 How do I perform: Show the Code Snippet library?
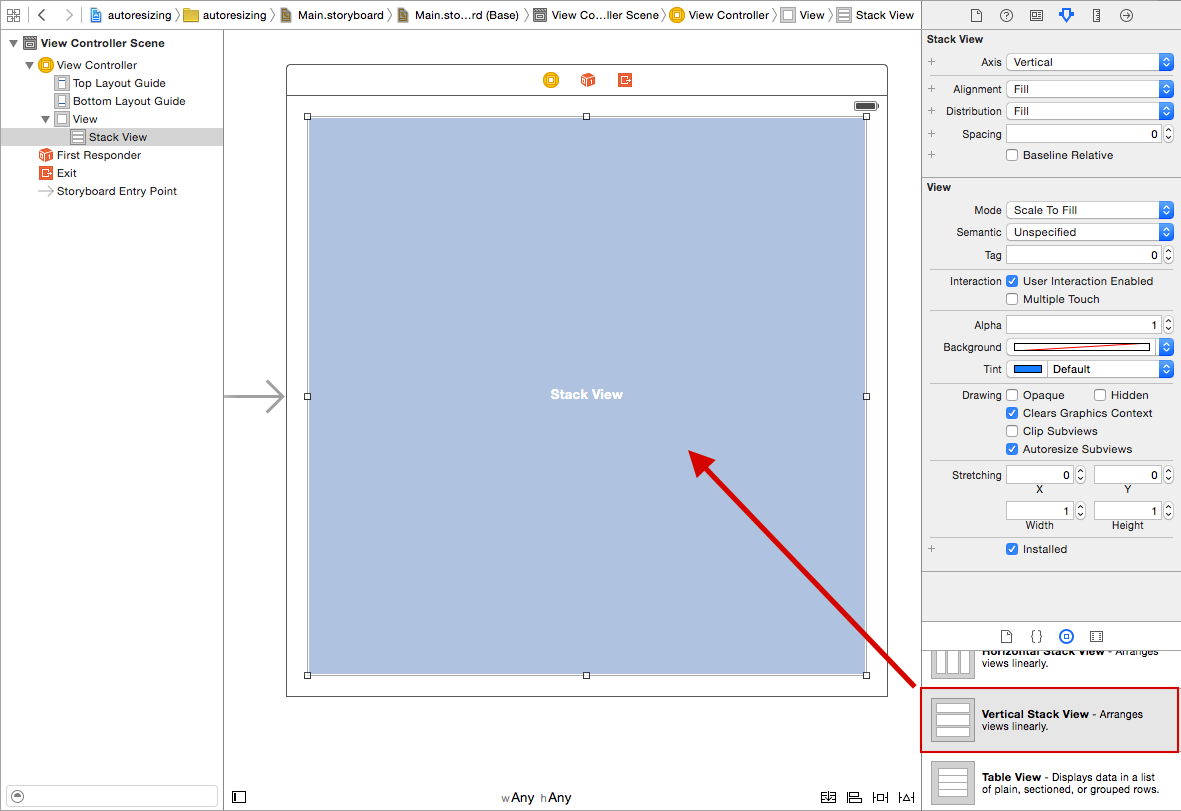[x=1036, y=636]
